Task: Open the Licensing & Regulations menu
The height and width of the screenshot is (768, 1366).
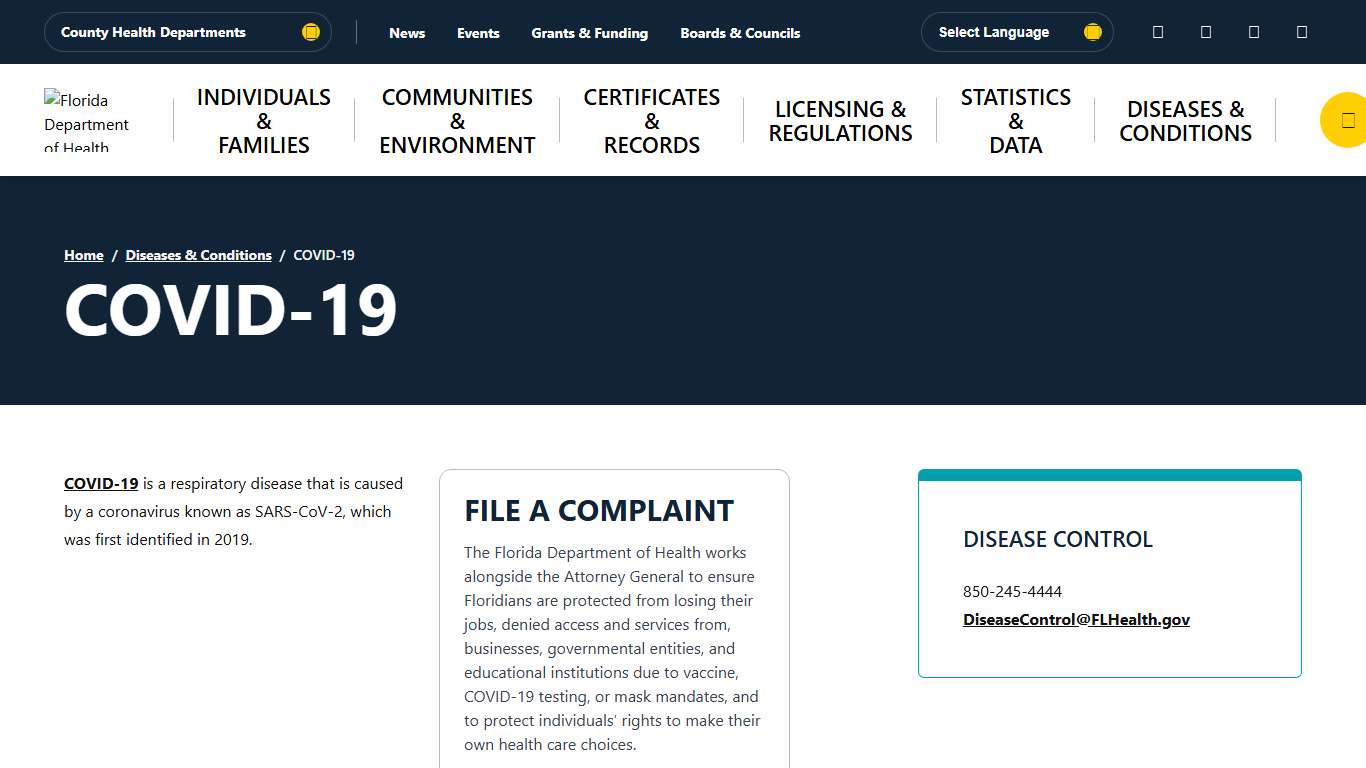Action: [840, 121]
